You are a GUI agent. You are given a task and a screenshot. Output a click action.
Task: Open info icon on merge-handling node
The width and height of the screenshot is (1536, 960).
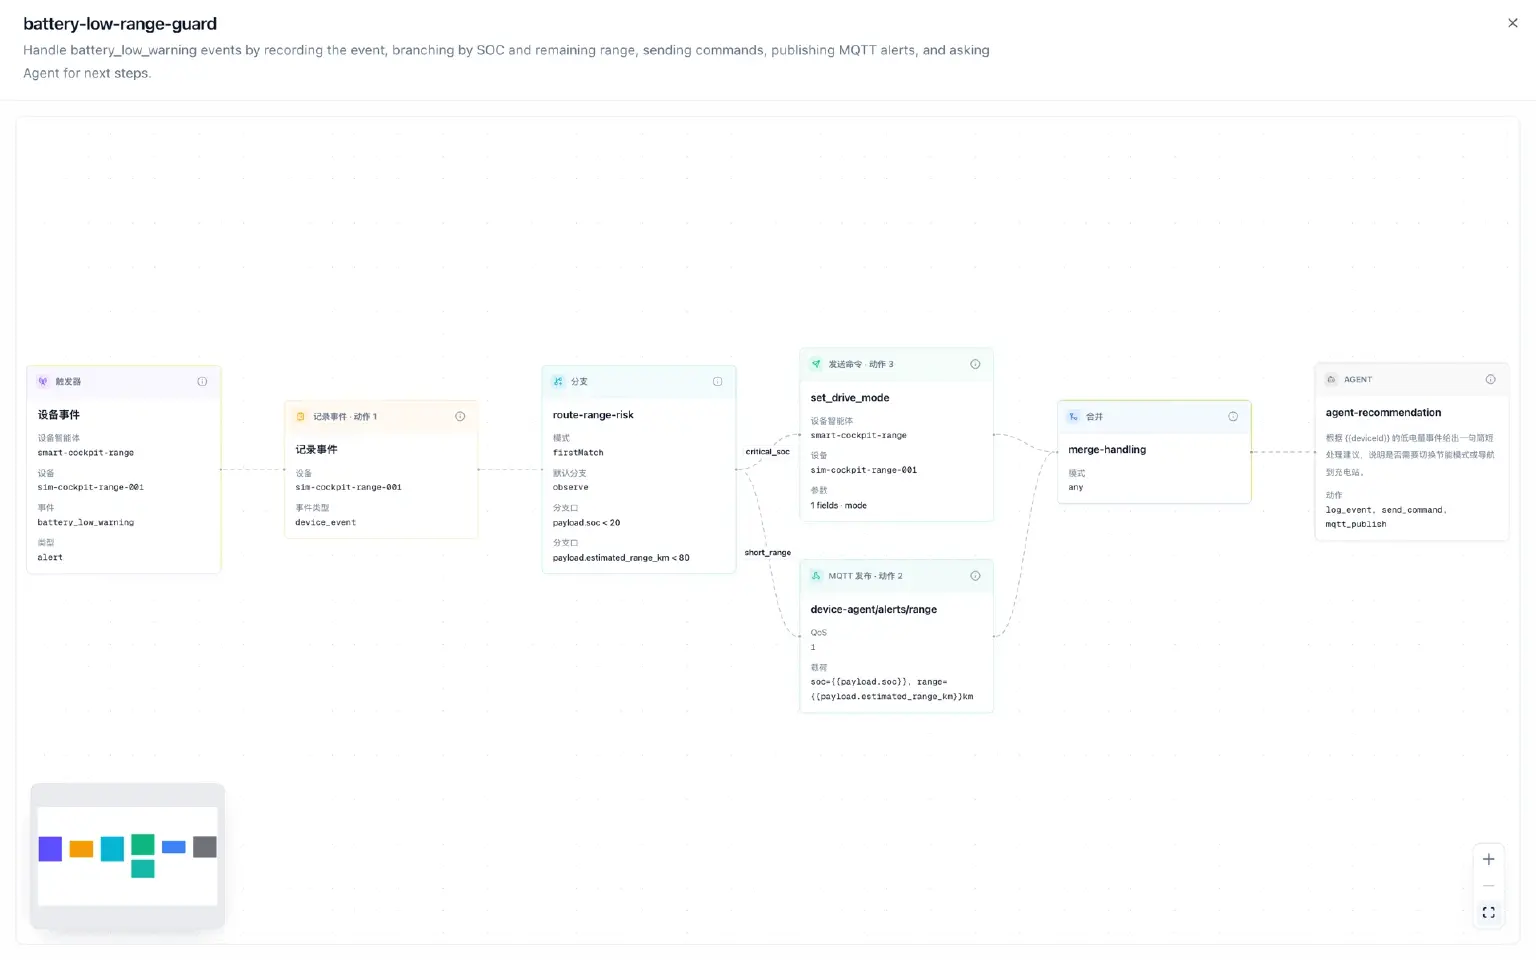point(1233,416)
